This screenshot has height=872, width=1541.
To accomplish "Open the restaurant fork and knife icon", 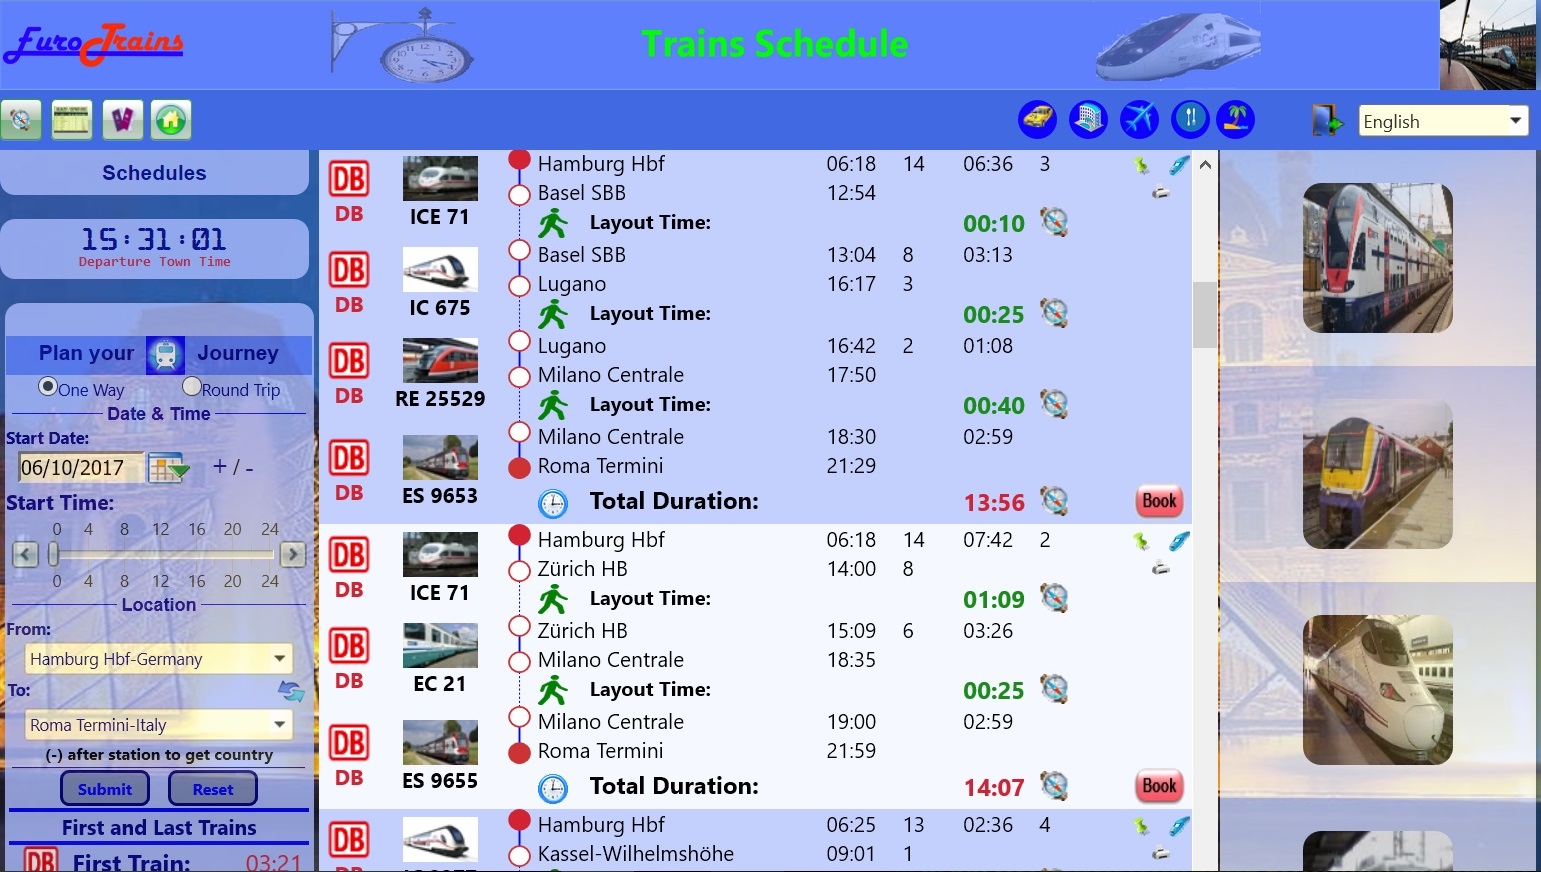I will (x=1190, y=119).
